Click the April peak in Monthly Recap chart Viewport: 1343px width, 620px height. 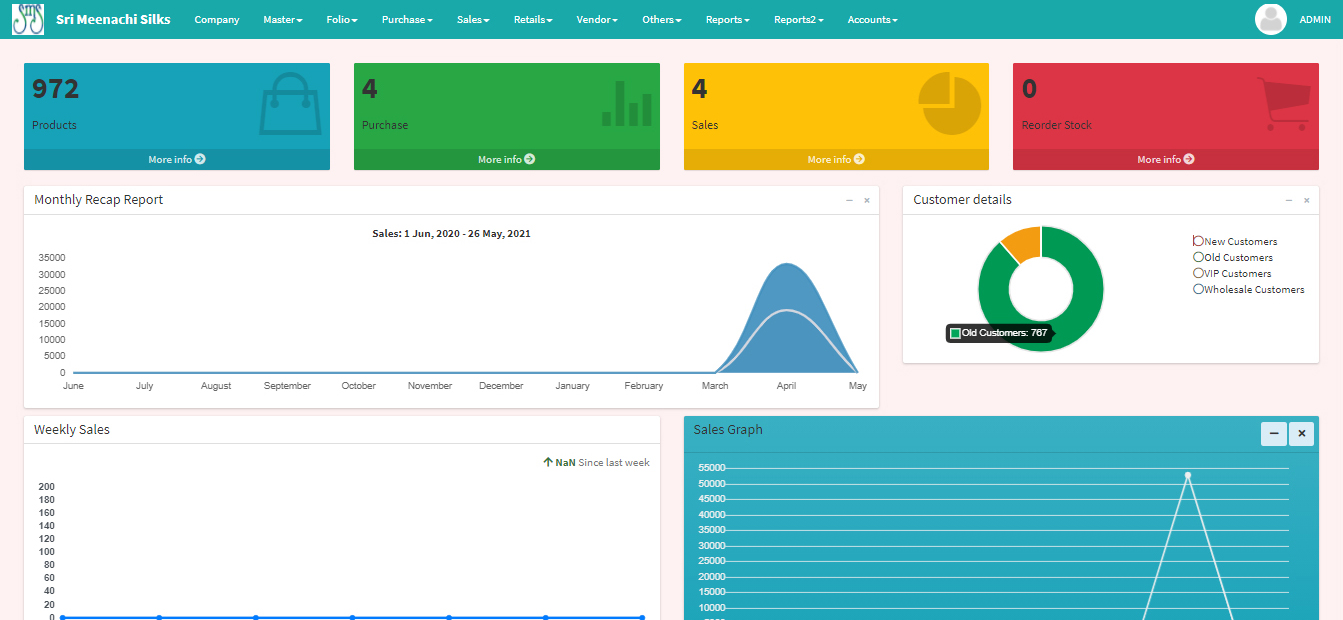(787, 266)
